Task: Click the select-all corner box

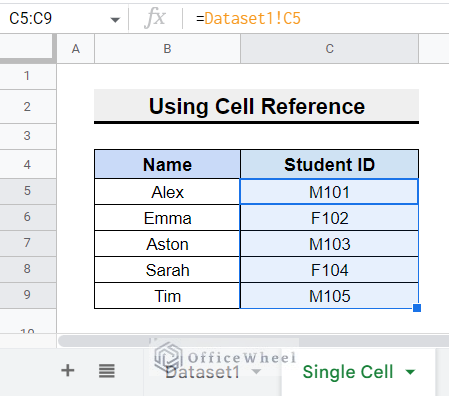Action: coord(27,48)
